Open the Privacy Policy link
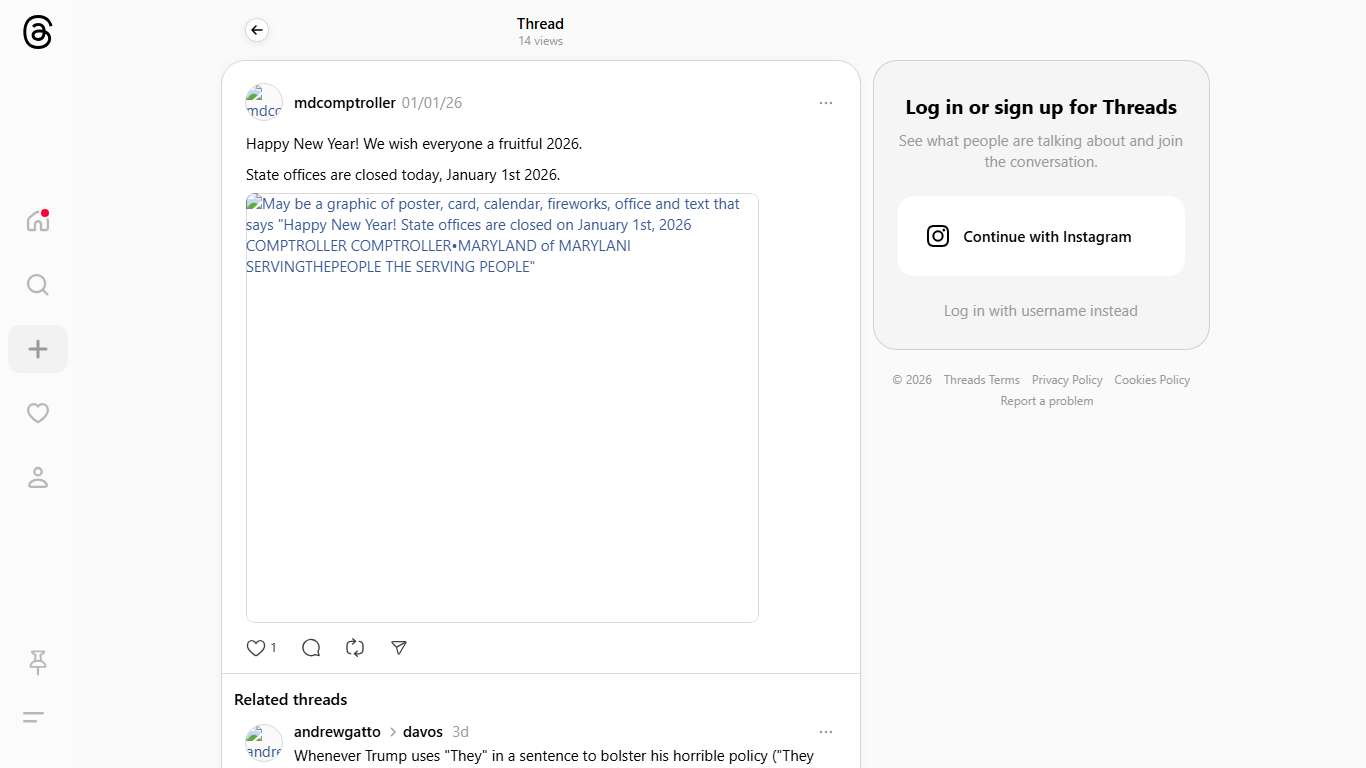Screen dimensions: 1366x768 1066,380
